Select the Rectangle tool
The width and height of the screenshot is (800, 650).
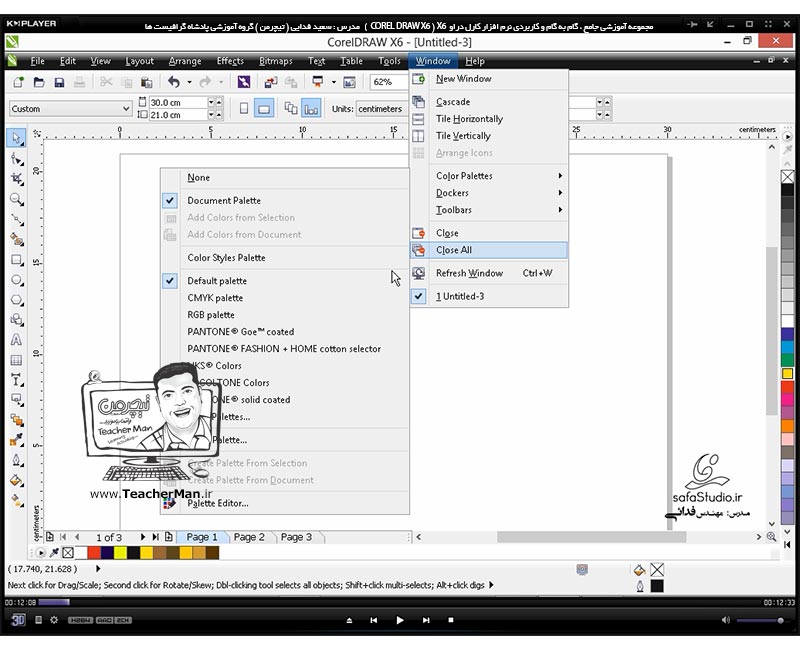(x=16, y=260)
